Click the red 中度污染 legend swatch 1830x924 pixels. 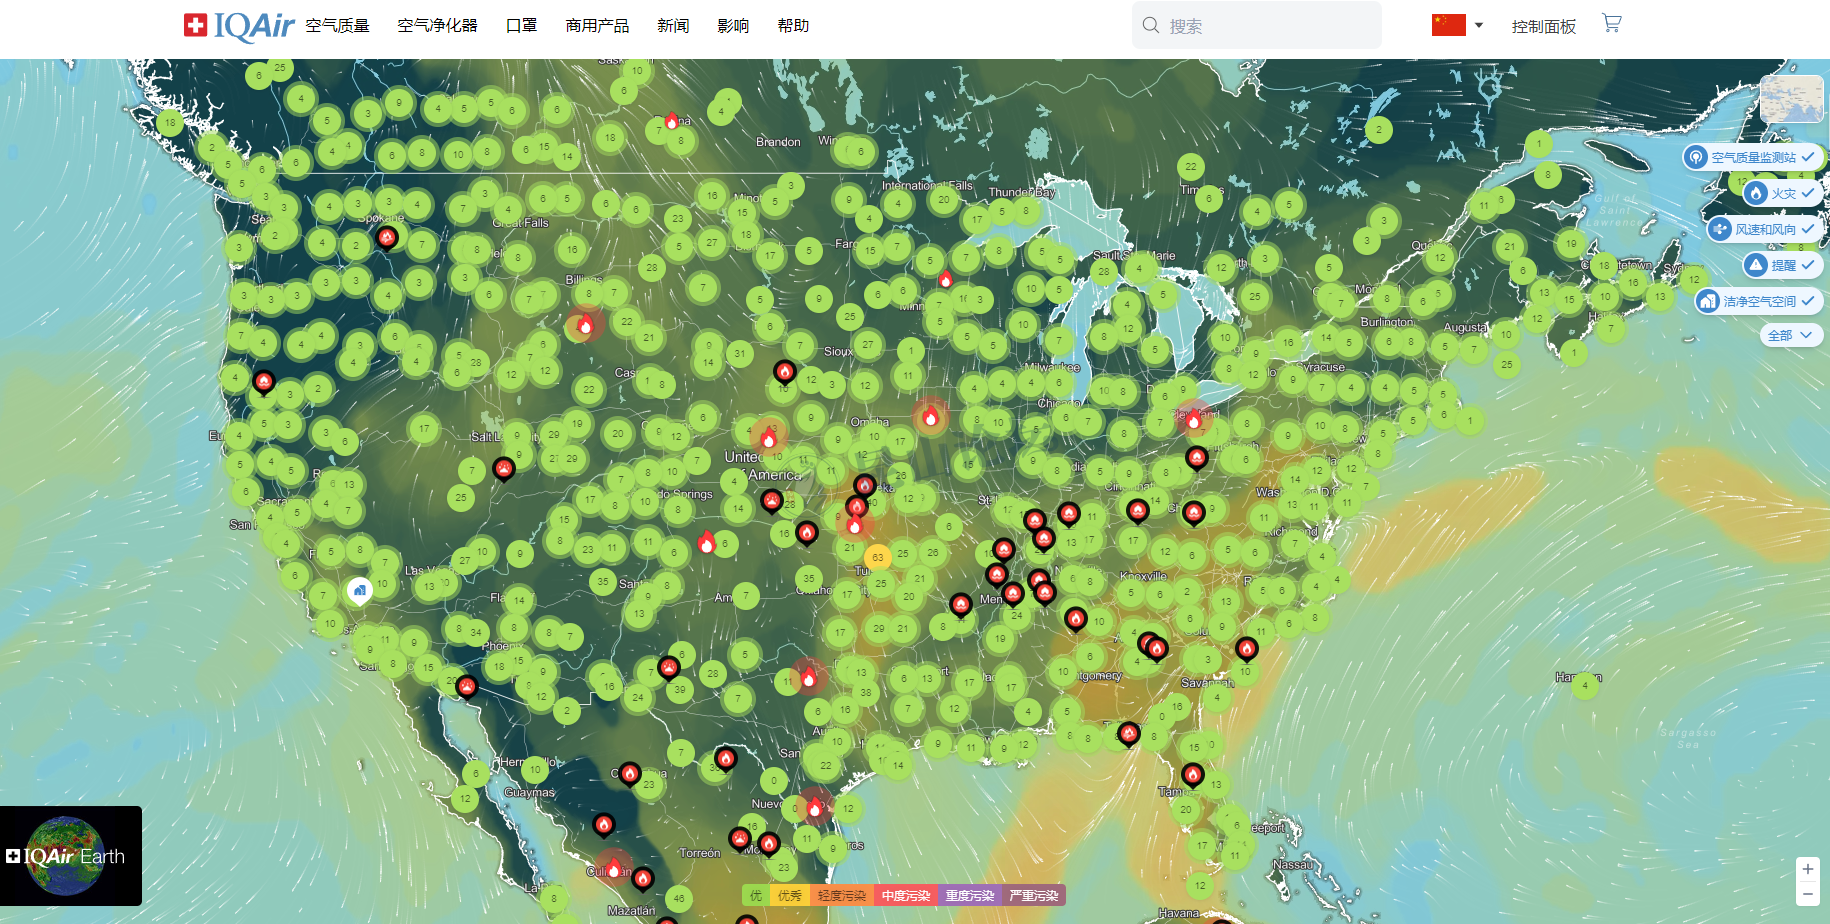click(x=905, y=895)
